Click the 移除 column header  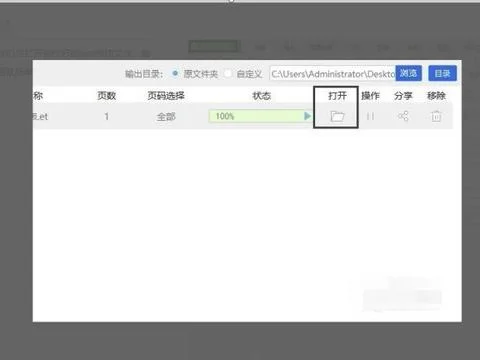(436, 96)
